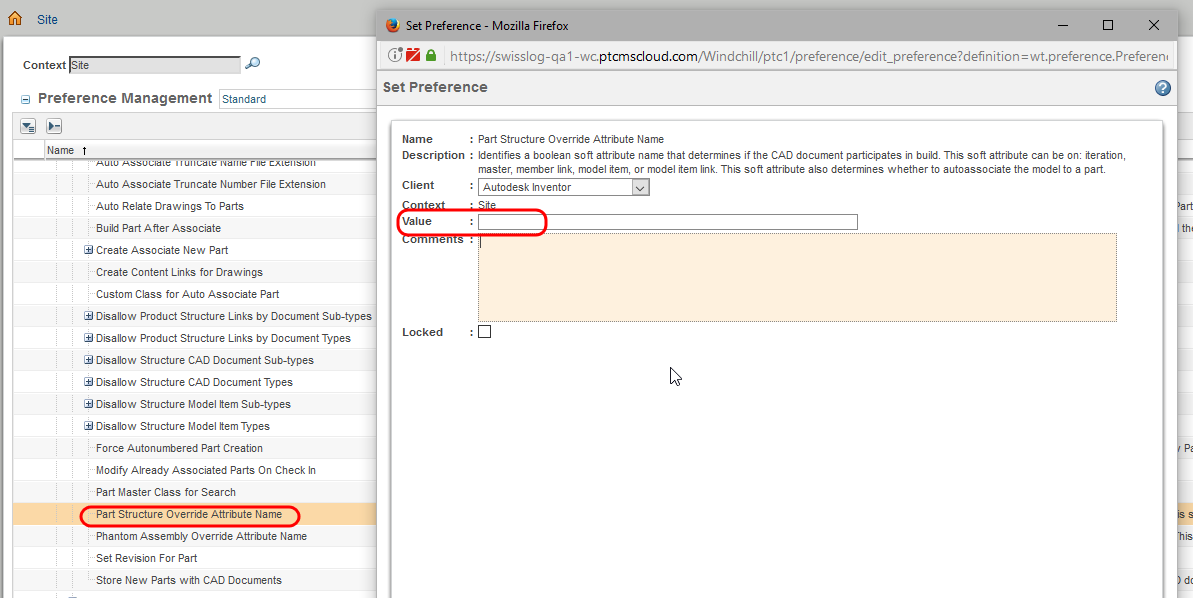Click the Context search magnifier icon
Viewport: 1193px width, 598px height.
click(x=253, y=64)
